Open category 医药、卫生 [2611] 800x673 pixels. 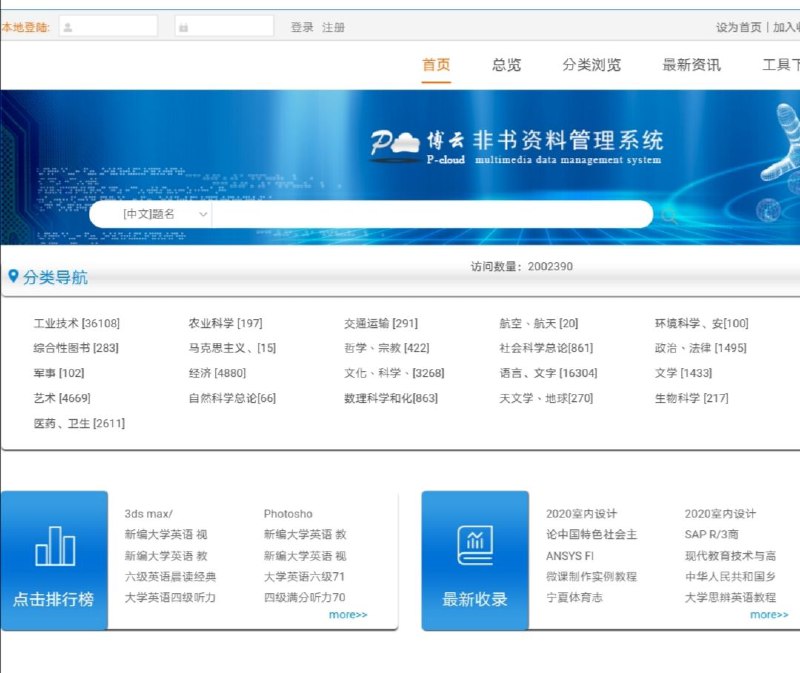pos(79,423)
